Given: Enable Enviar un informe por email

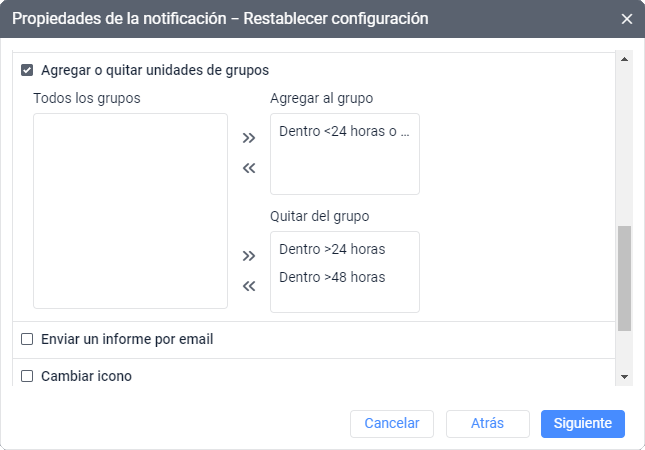Looking at the screenshot, I should click(x=27, y=339).
